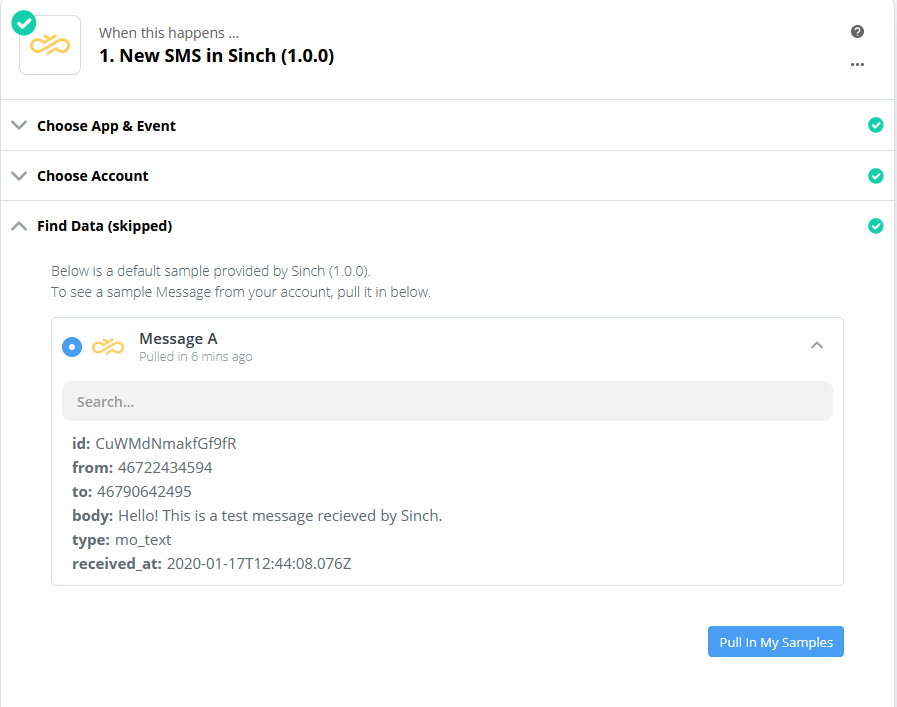Focus the sample Search field
This screenshot has height=707, width=897.
447,402
